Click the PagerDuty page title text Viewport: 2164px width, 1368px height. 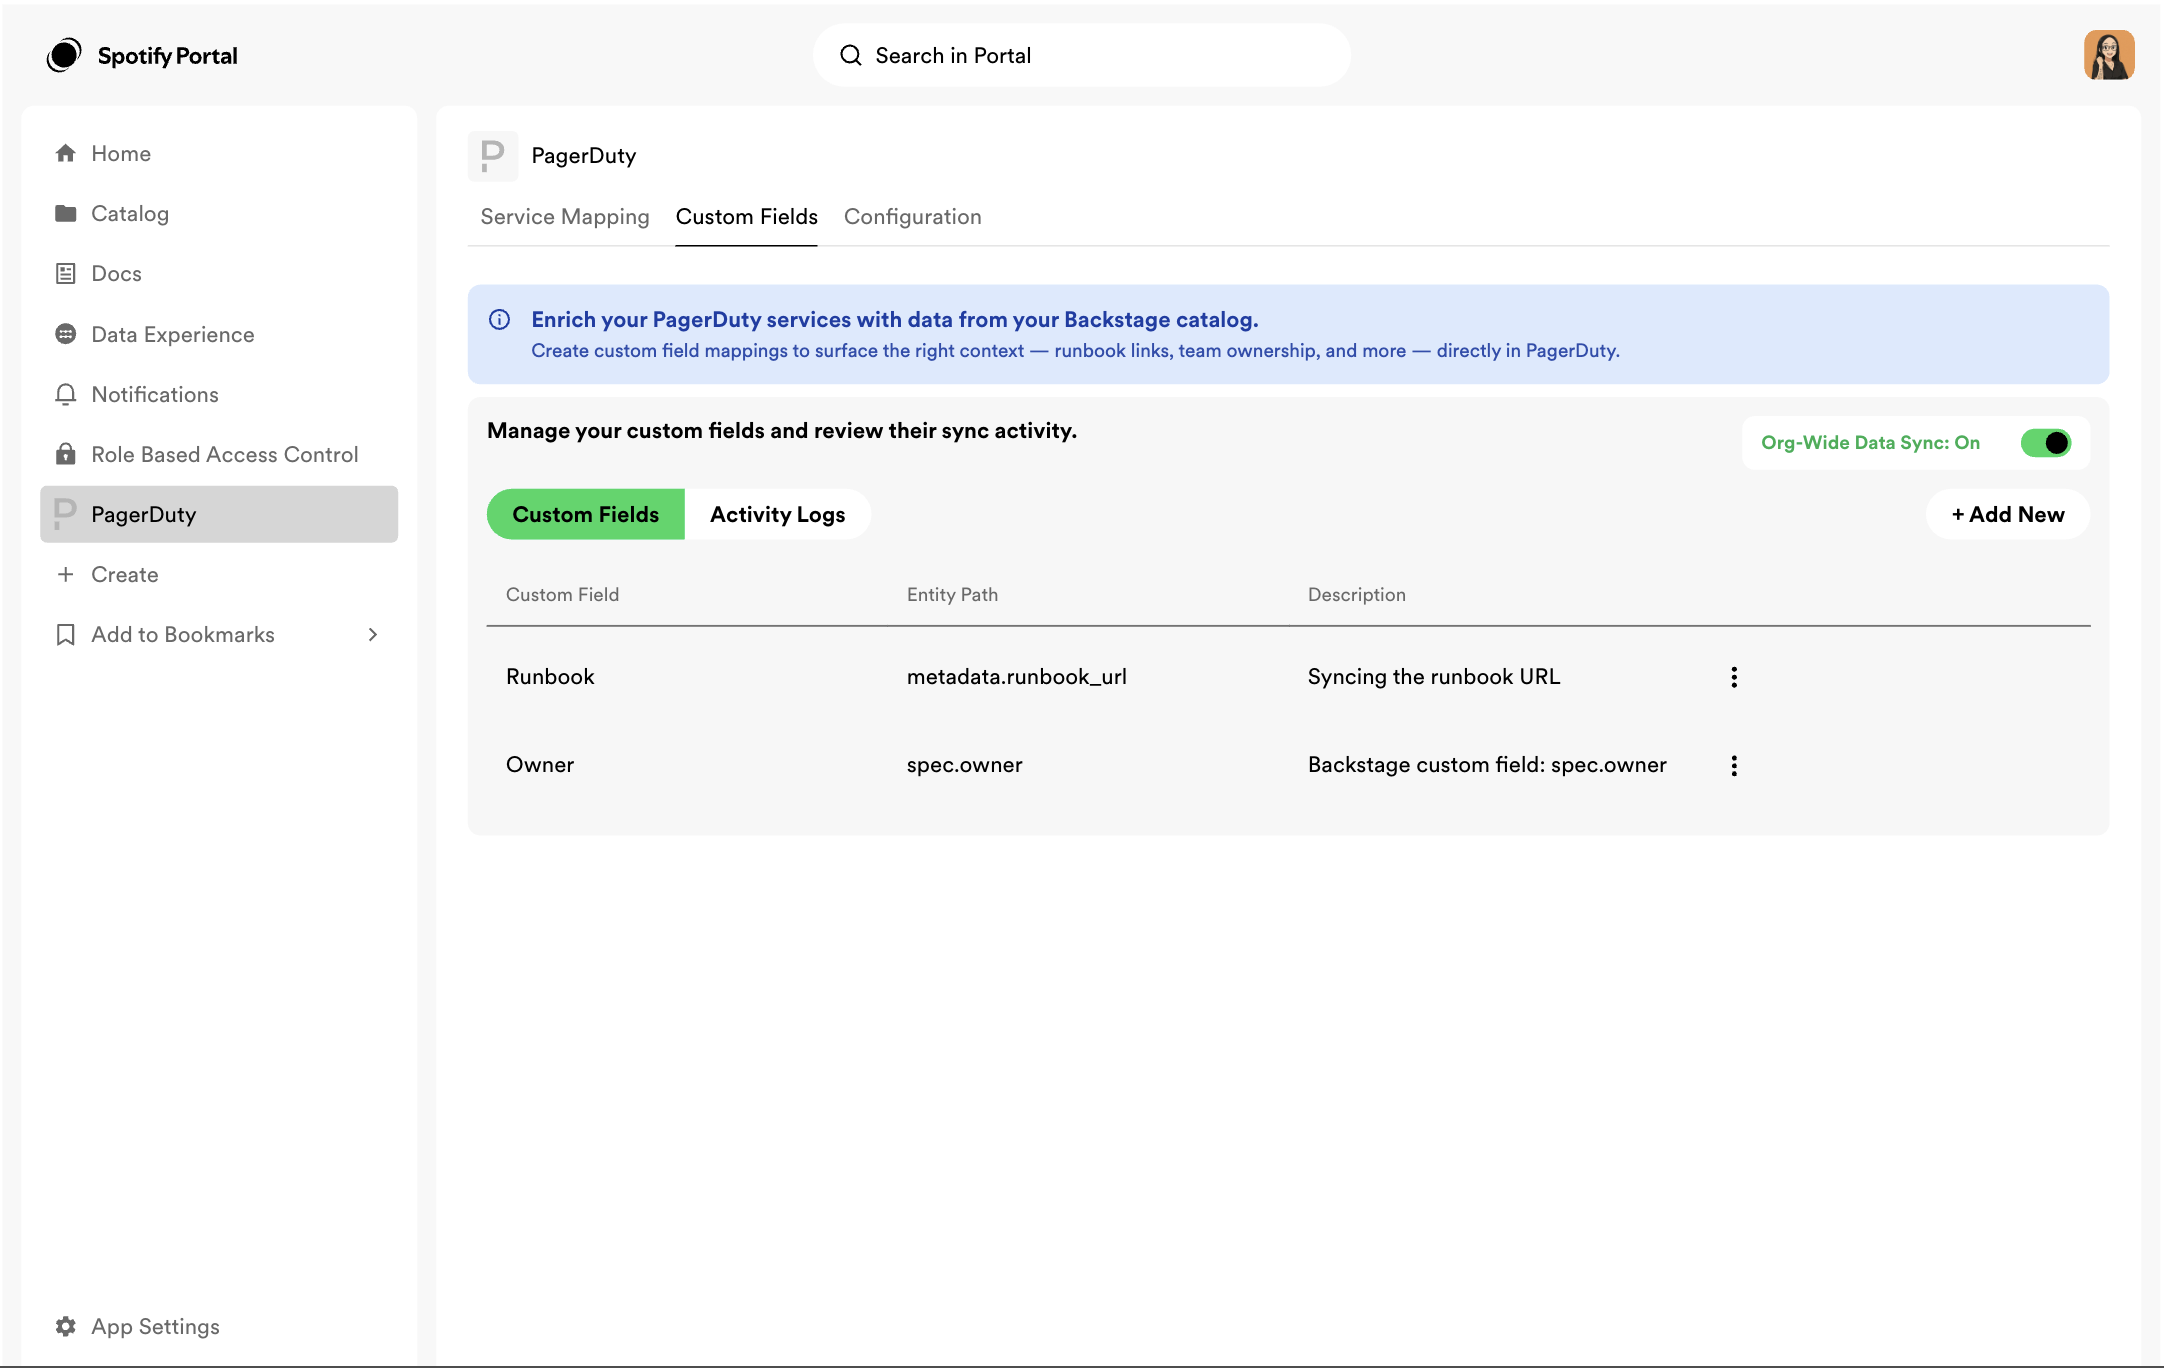[584, 156]
